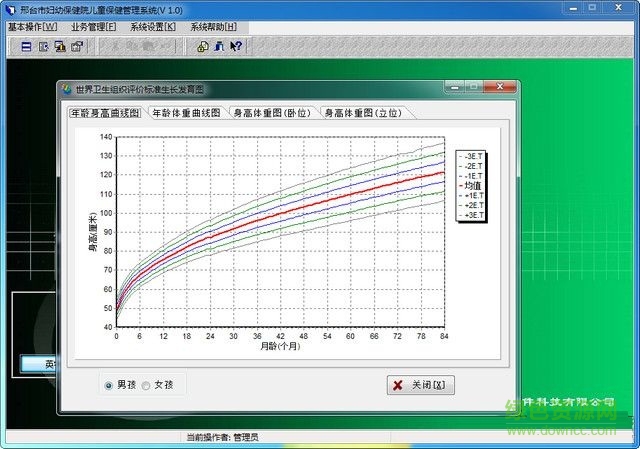Click the partly hidden blue button behind the dialog

(38, 364)
